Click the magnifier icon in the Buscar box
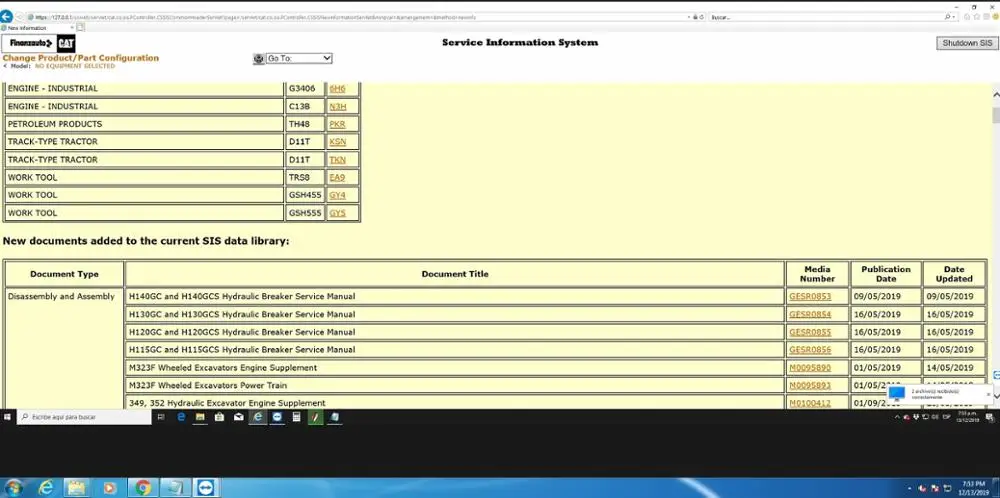 [947, 17]
